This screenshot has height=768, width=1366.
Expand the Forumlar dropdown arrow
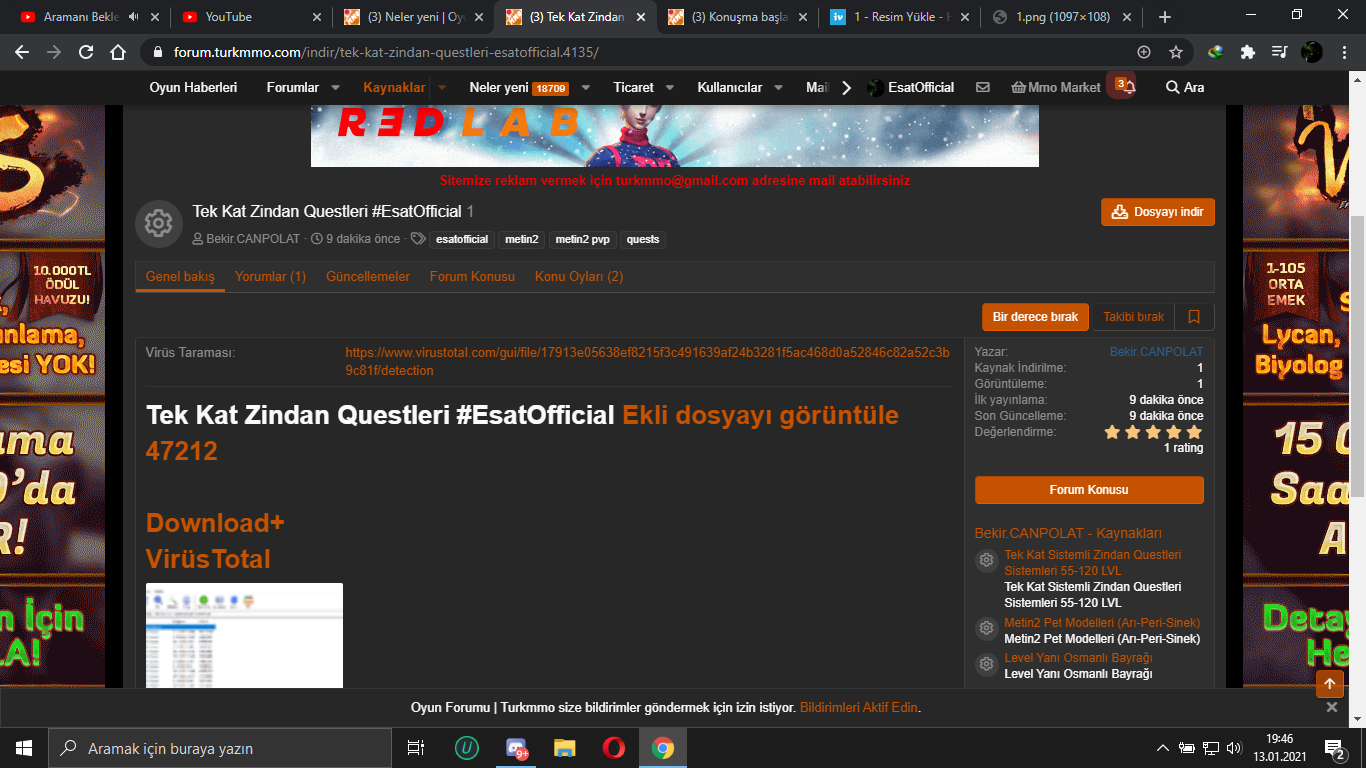pos(335,87)
